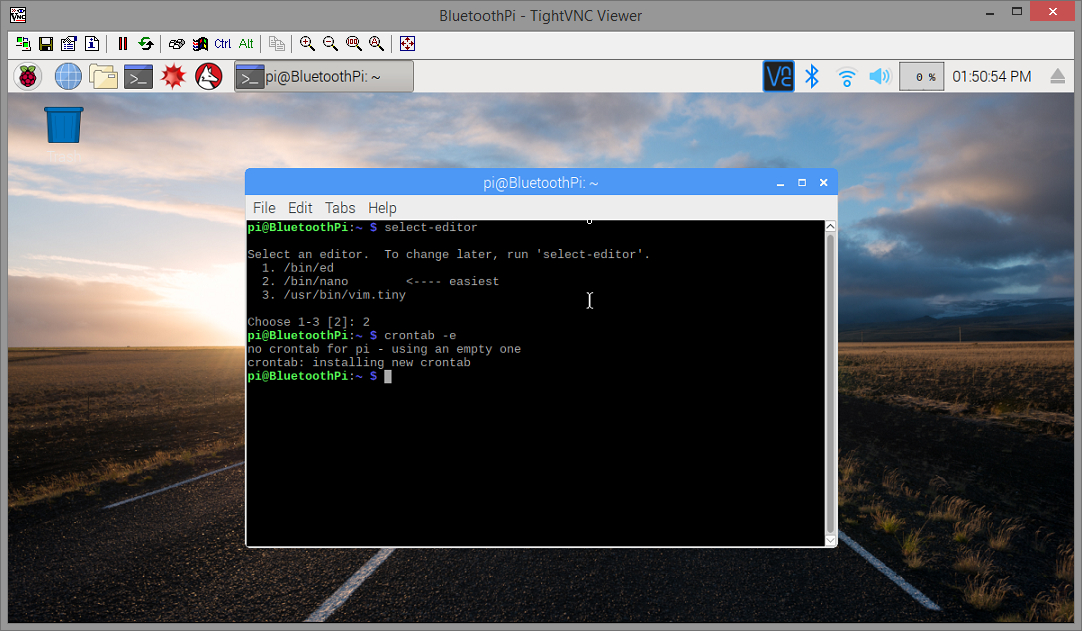Open Mathematica red star icon
This screenshot has width=1082, height=631.
pyautogui.click(x=173, y=77)
